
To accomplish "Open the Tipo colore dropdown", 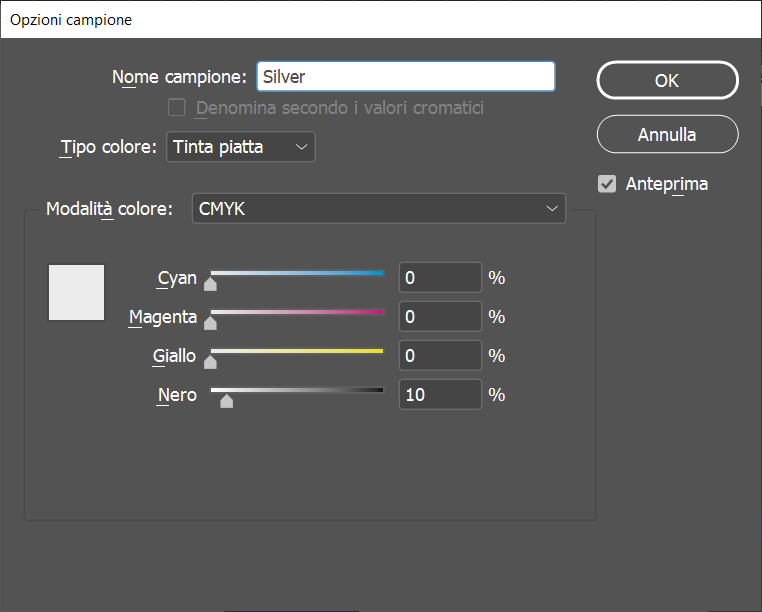I will coord(241,147).
